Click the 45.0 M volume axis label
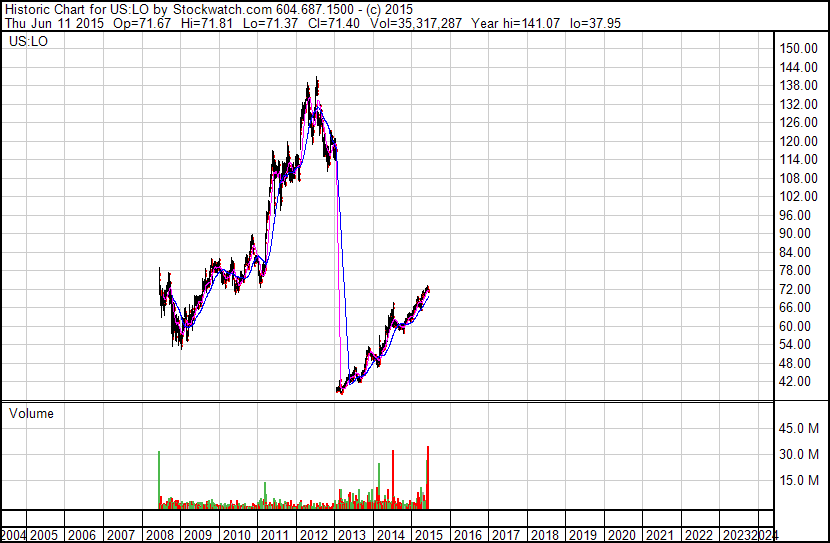830x543 pixels. (798, 428)
